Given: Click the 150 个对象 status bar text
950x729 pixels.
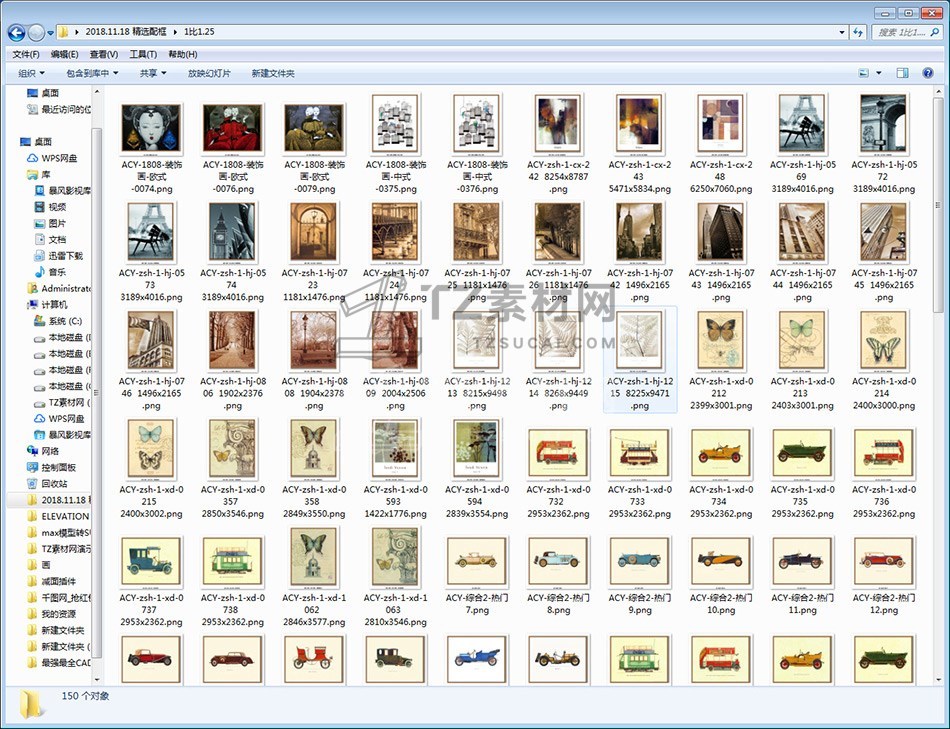Looking at the screenshot, I should [x=85, y=696].
